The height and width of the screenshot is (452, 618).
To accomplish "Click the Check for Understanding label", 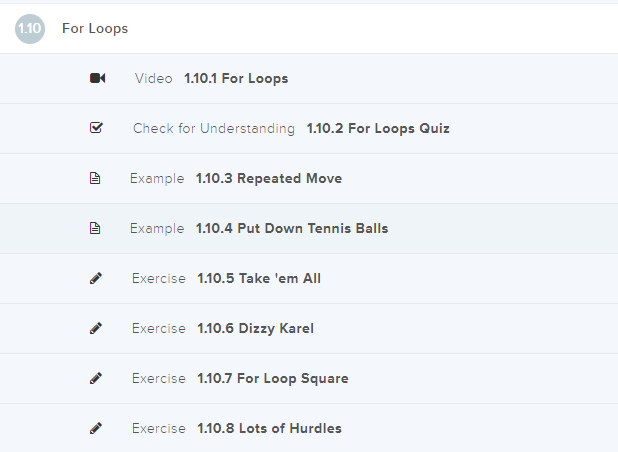I will [214, 128].
